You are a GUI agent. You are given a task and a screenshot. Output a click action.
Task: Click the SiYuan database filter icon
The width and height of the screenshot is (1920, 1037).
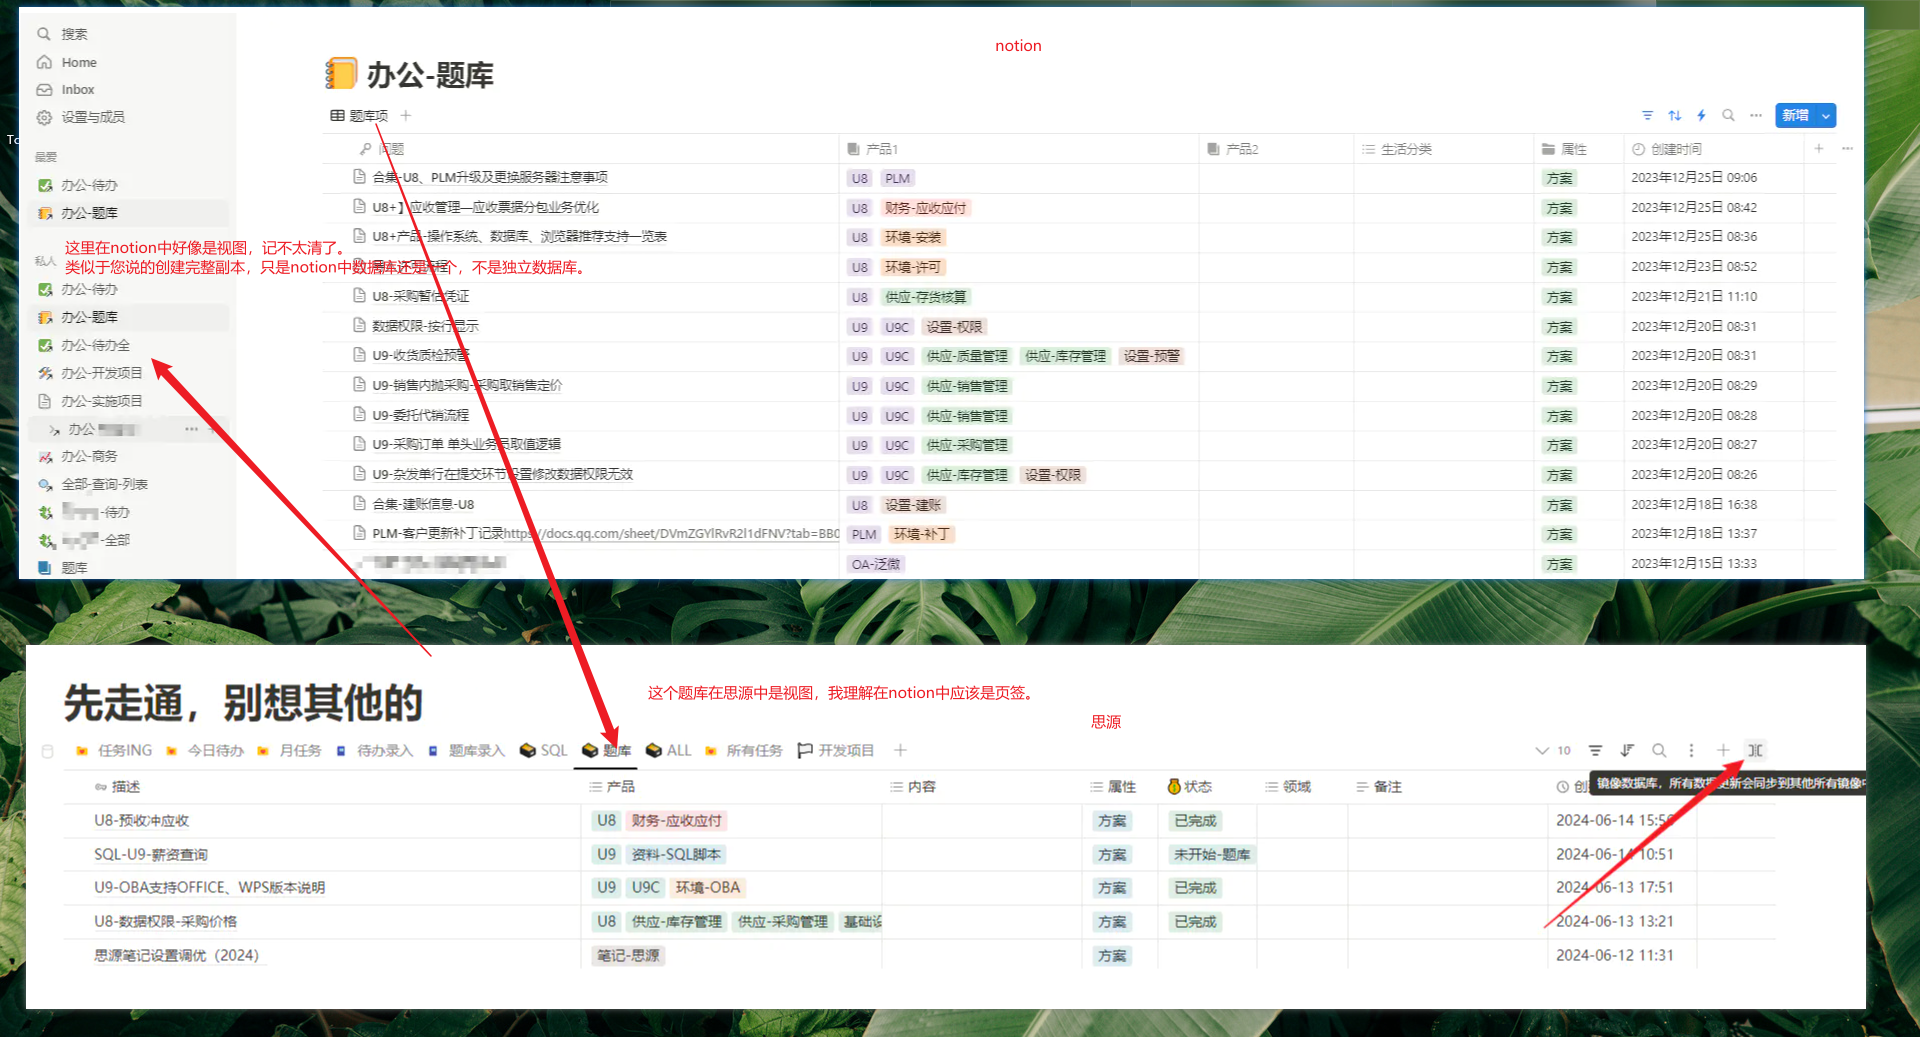[x=1595, y=750]
